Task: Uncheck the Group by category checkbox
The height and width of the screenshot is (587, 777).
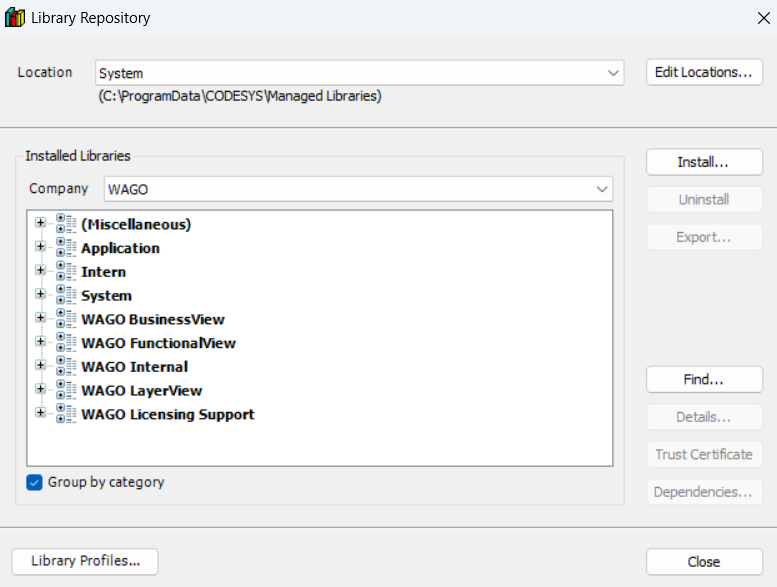Action: [x=36, y=482]
